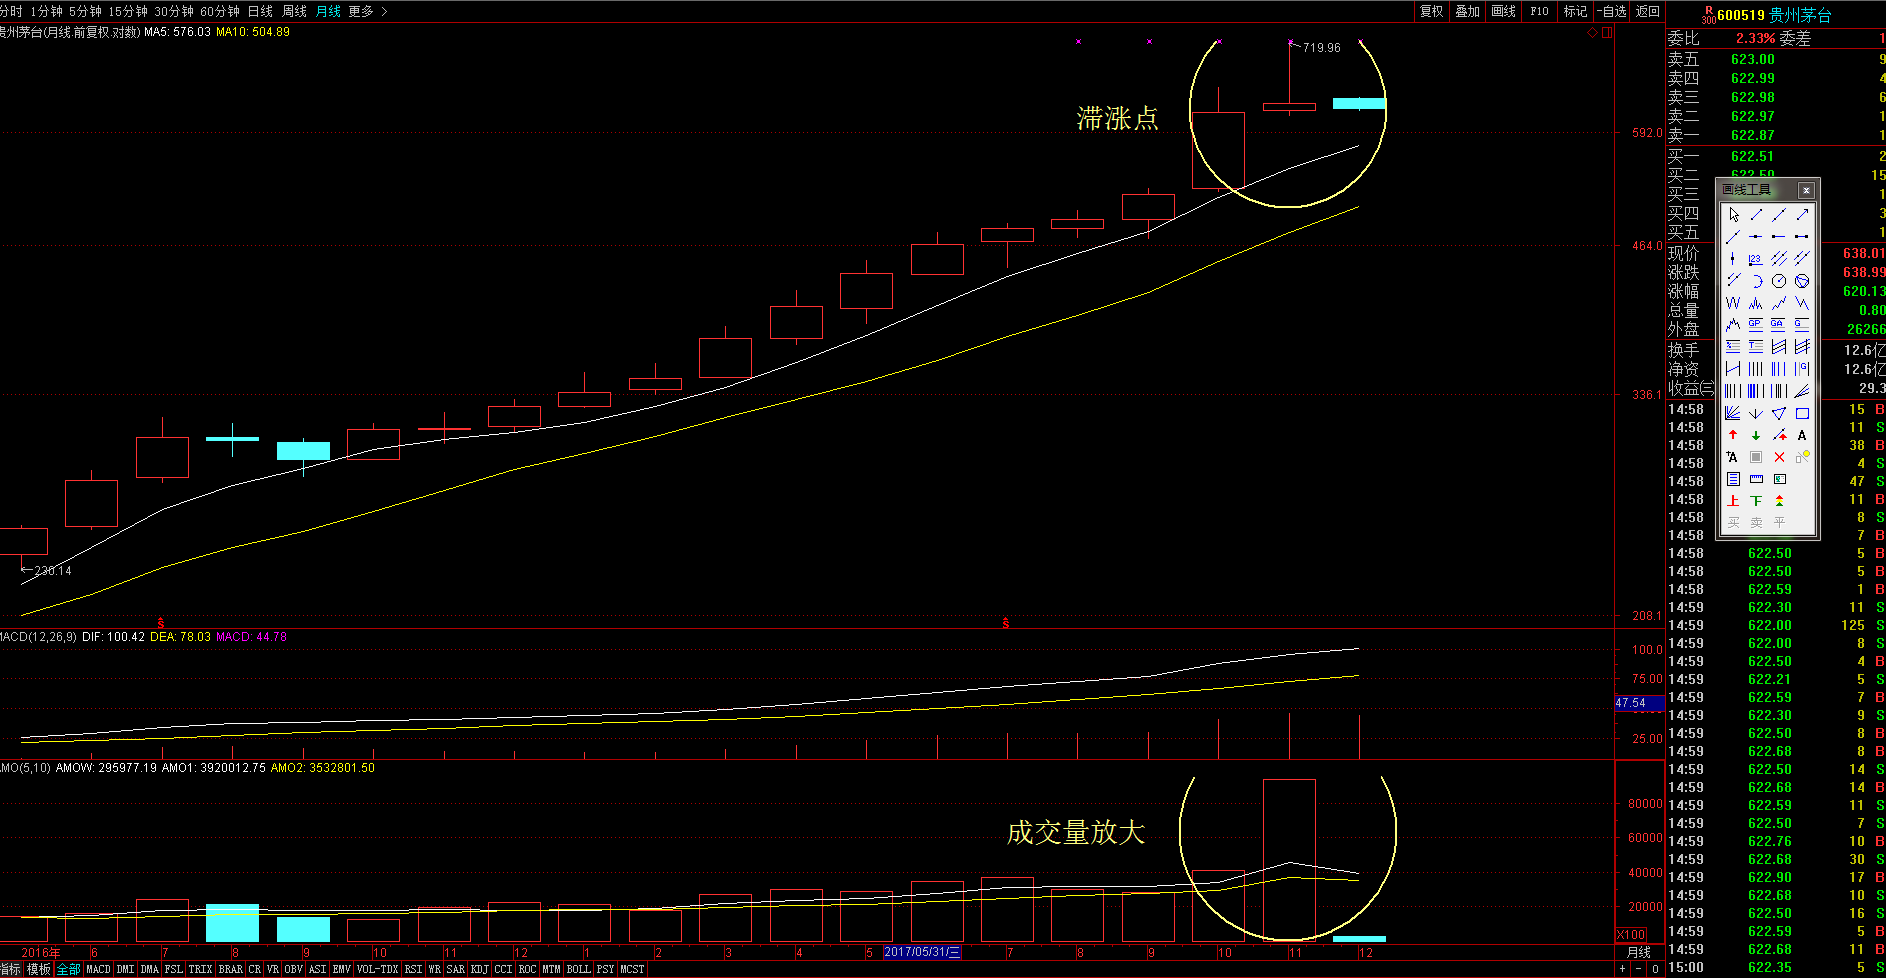Select the linear regression channel tool
Image resolution: width=1886 pixels, height=978 pixels.
pyautogui.click(x=1779, y=346)
